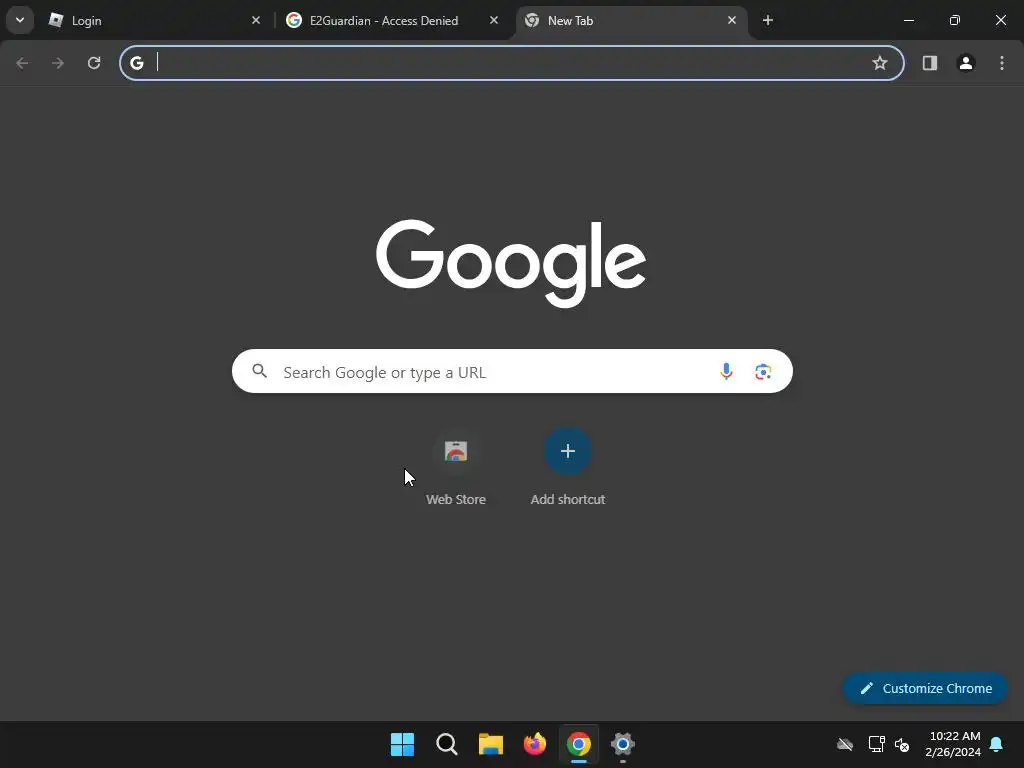Viewport: 1024px width, 768px height.
Task: Open the Chrome side panel
Action: click(930, 63)
